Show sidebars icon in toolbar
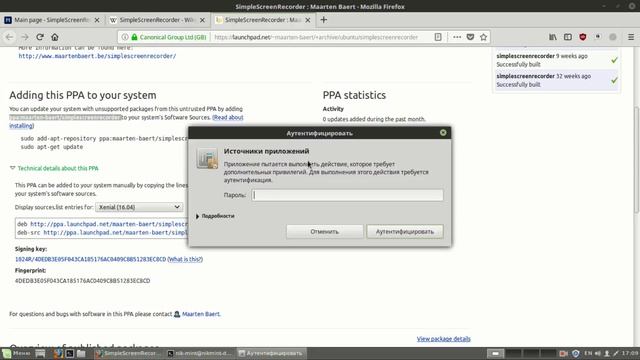 click(568, 37)
